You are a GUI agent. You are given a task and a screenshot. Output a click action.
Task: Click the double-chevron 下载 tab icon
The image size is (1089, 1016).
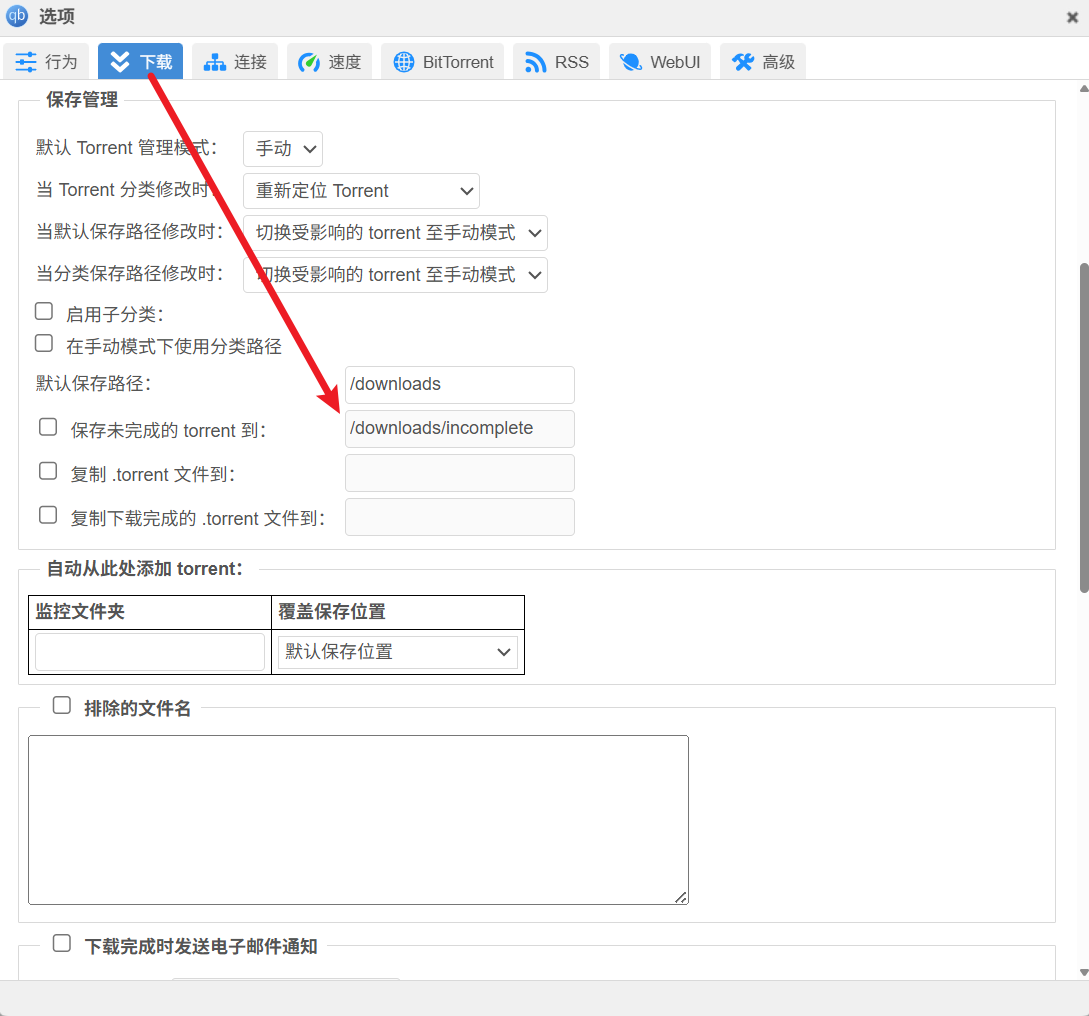pos(120,62)
